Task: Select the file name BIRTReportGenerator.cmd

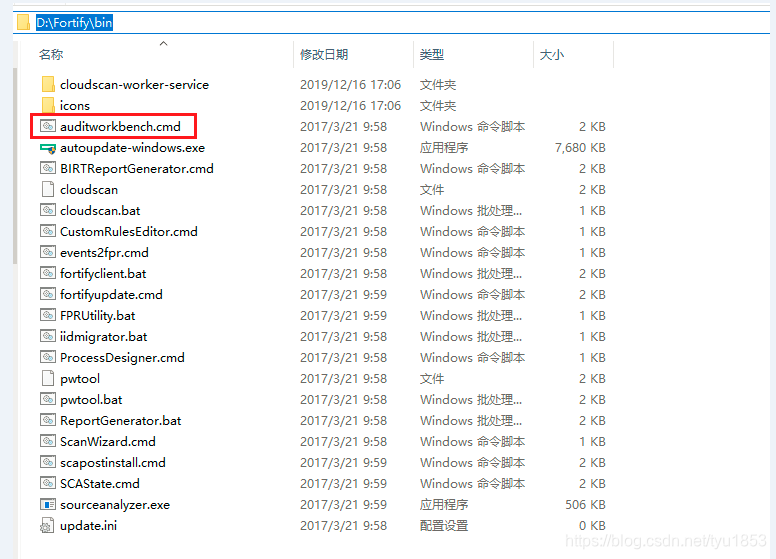Action: point(137,169)
